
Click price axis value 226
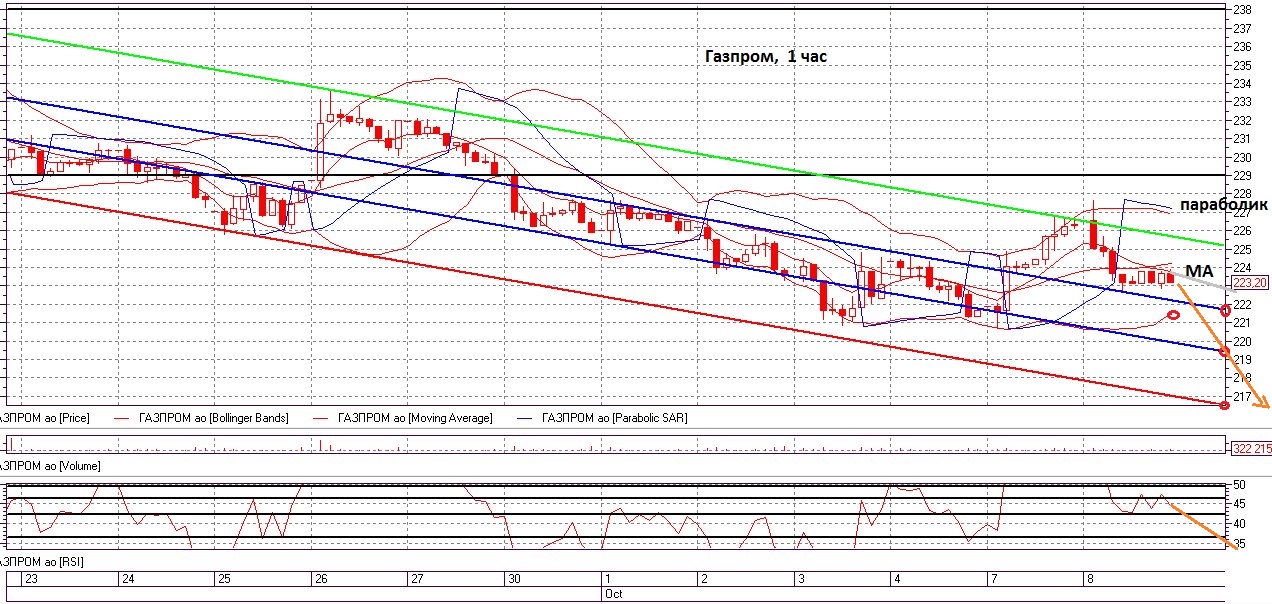(1244, 231)
